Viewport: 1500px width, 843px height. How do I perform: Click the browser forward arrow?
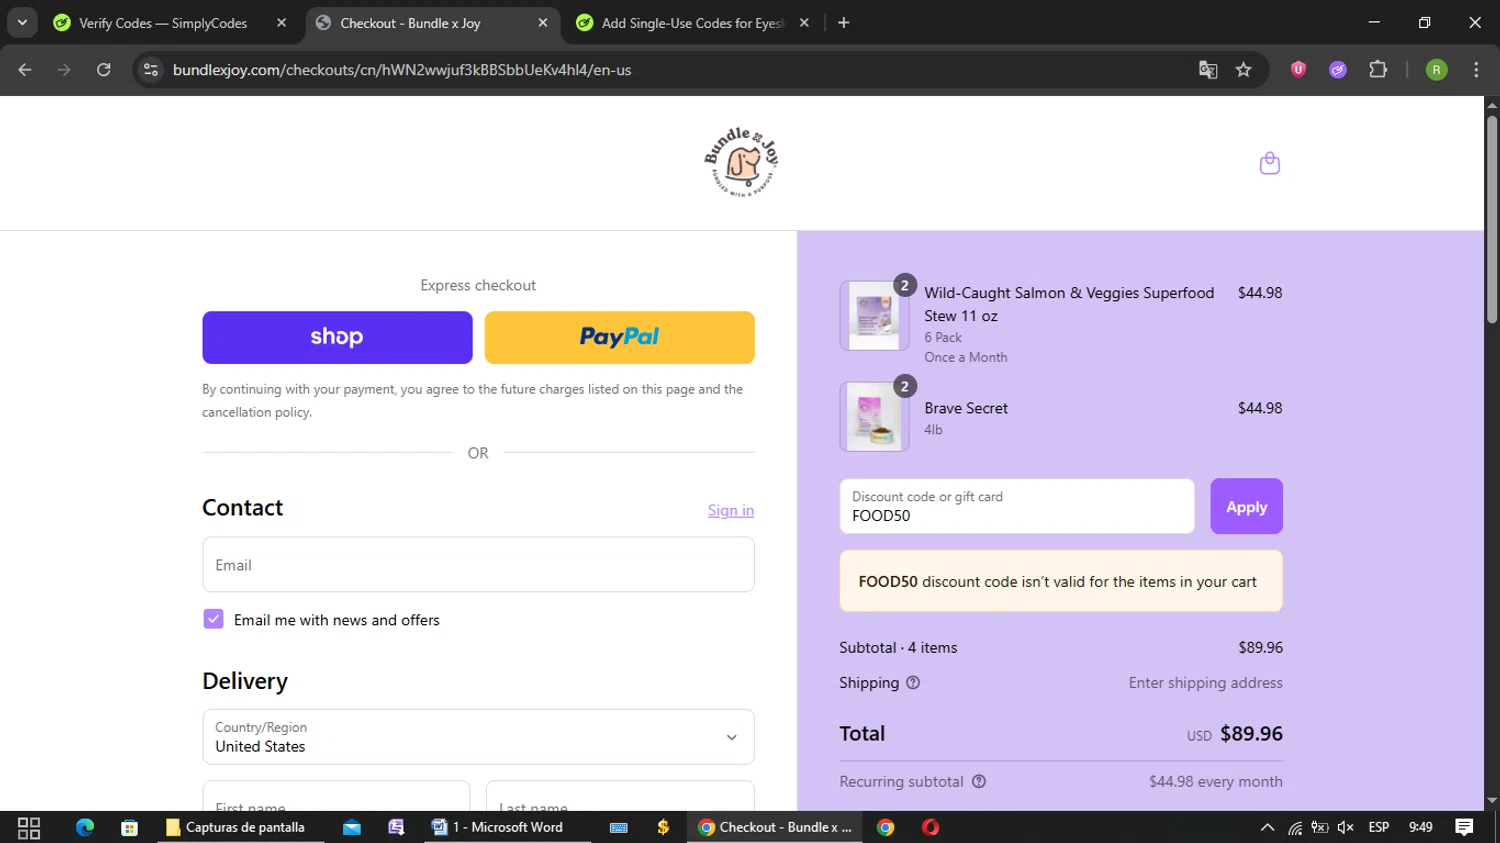(64, 70)
